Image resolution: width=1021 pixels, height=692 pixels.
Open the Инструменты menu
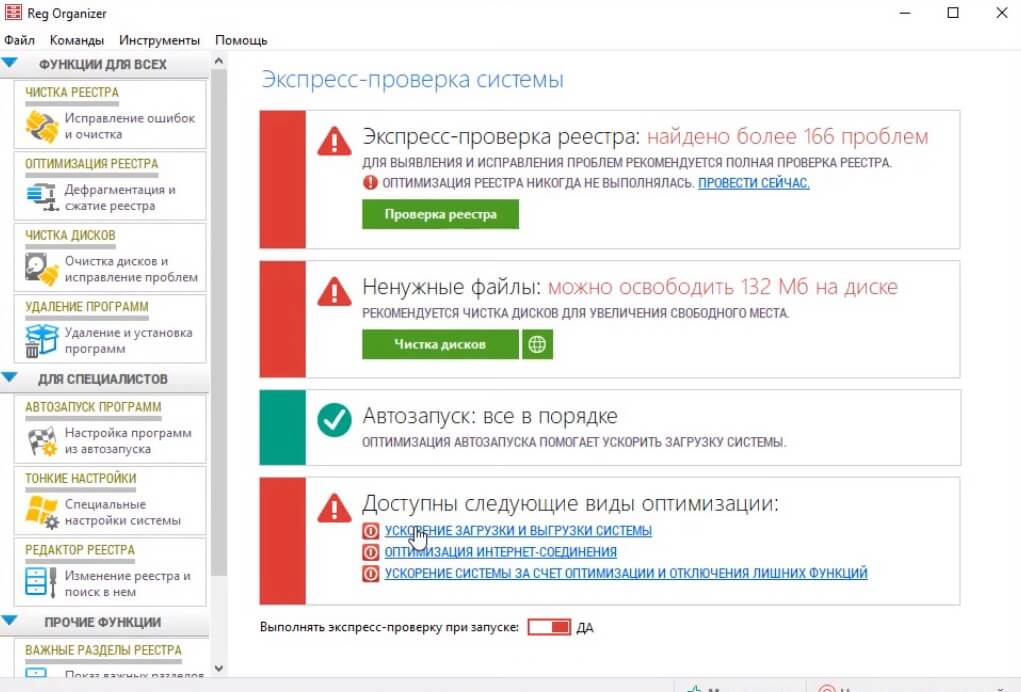point(159,40)
